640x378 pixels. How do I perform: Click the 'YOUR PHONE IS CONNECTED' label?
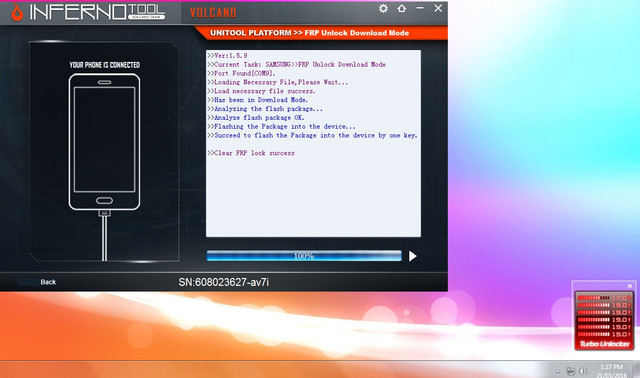click(x=104, y=65)
